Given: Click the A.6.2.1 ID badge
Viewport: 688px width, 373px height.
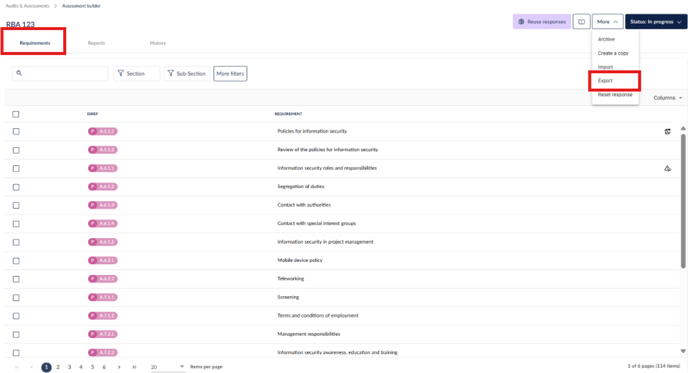Looking at the screenshot, I should (103, 260).
